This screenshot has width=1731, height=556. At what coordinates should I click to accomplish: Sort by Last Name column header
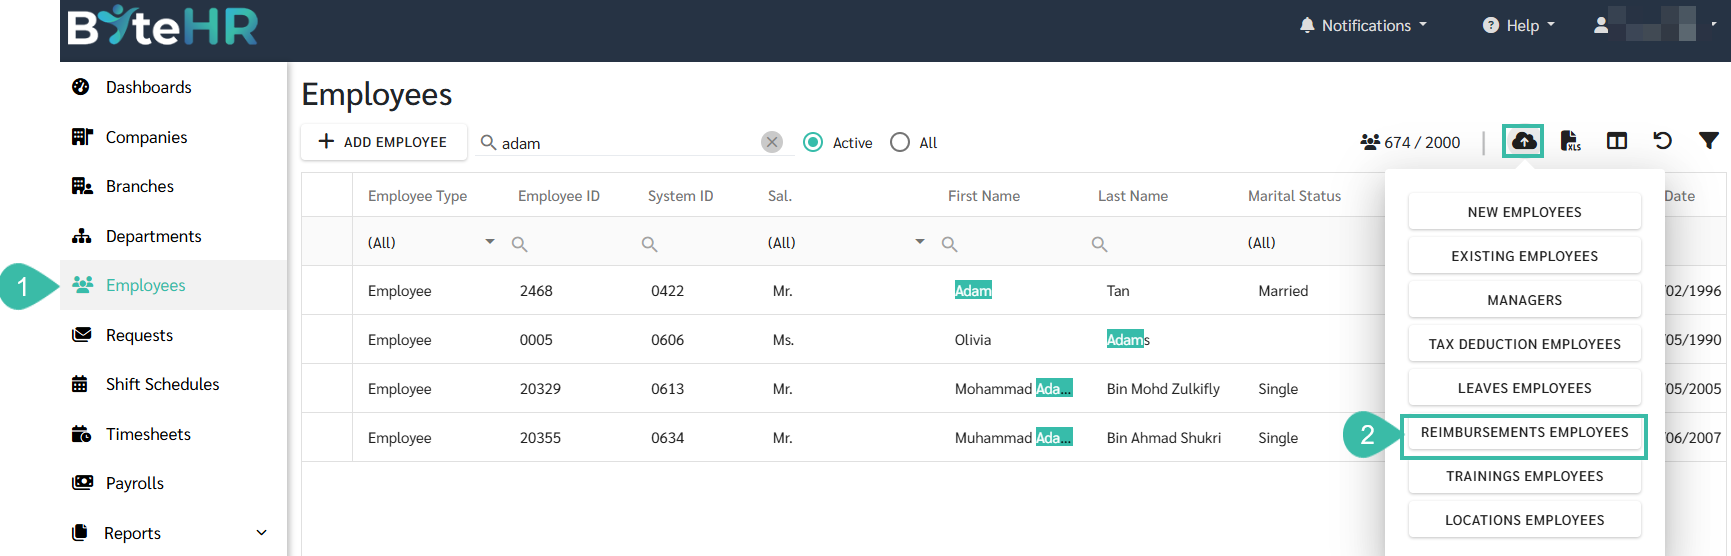1133,196
